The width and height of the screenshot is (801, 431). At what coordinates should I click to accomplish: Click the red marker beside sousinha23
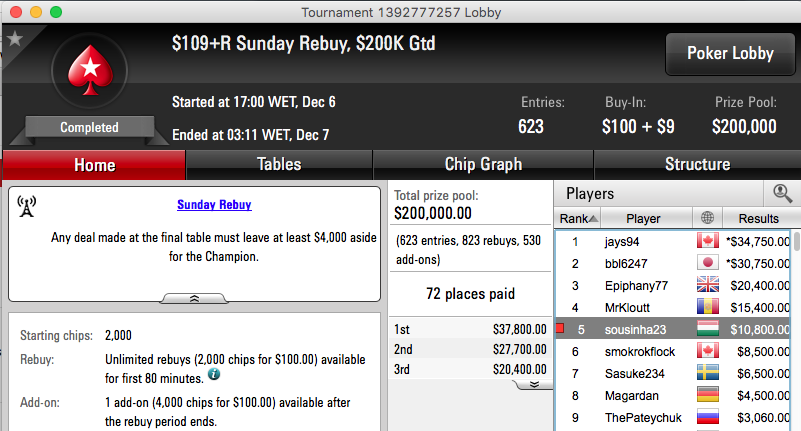coord(560,328)
